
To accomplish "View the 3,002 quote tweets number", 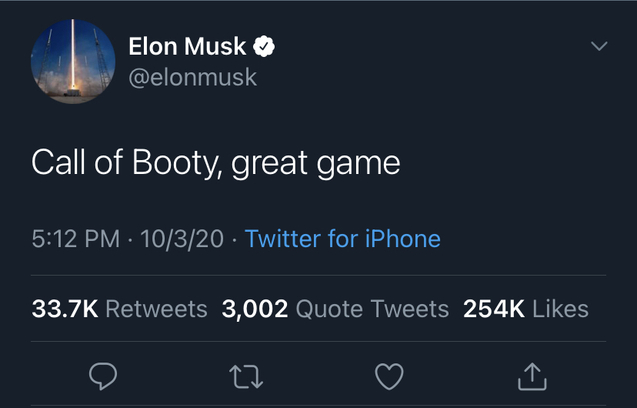I will pos(255,309).
